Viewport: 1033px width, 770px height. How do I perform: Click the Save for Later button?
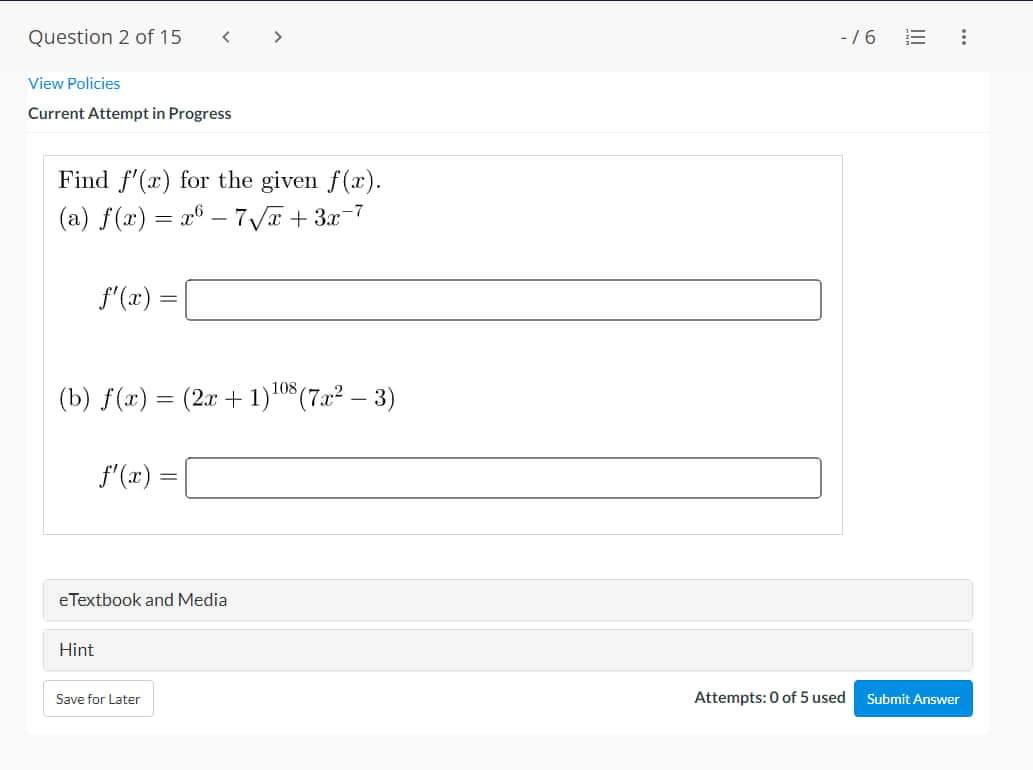[x=98, y=698]
